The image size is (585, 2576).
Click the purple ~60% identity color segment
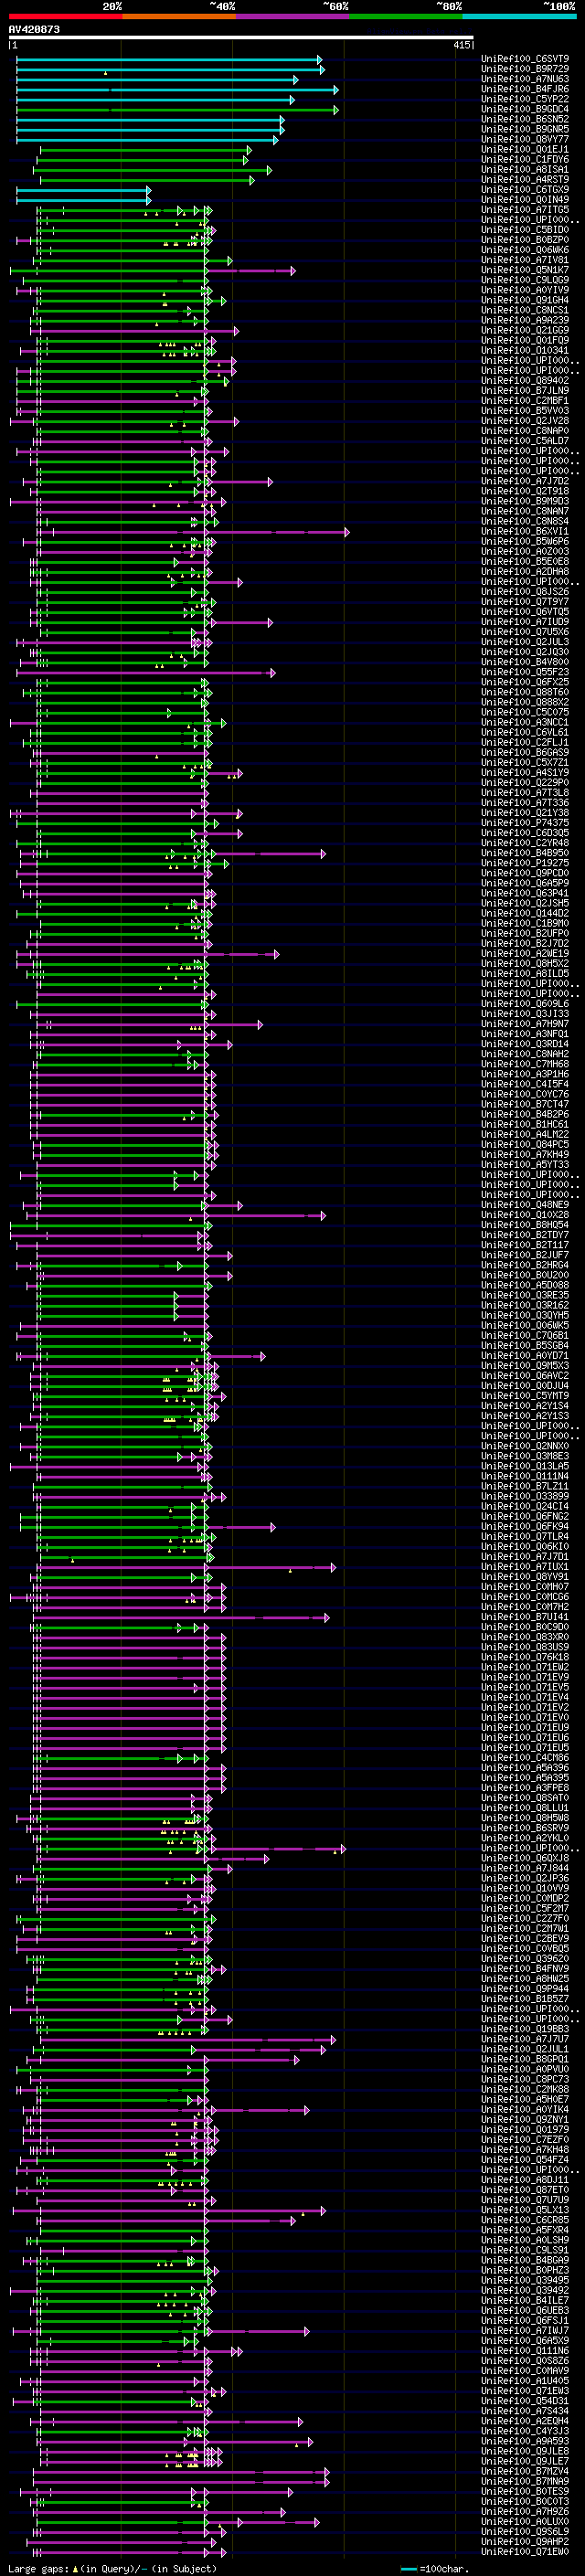pos(292,16)
